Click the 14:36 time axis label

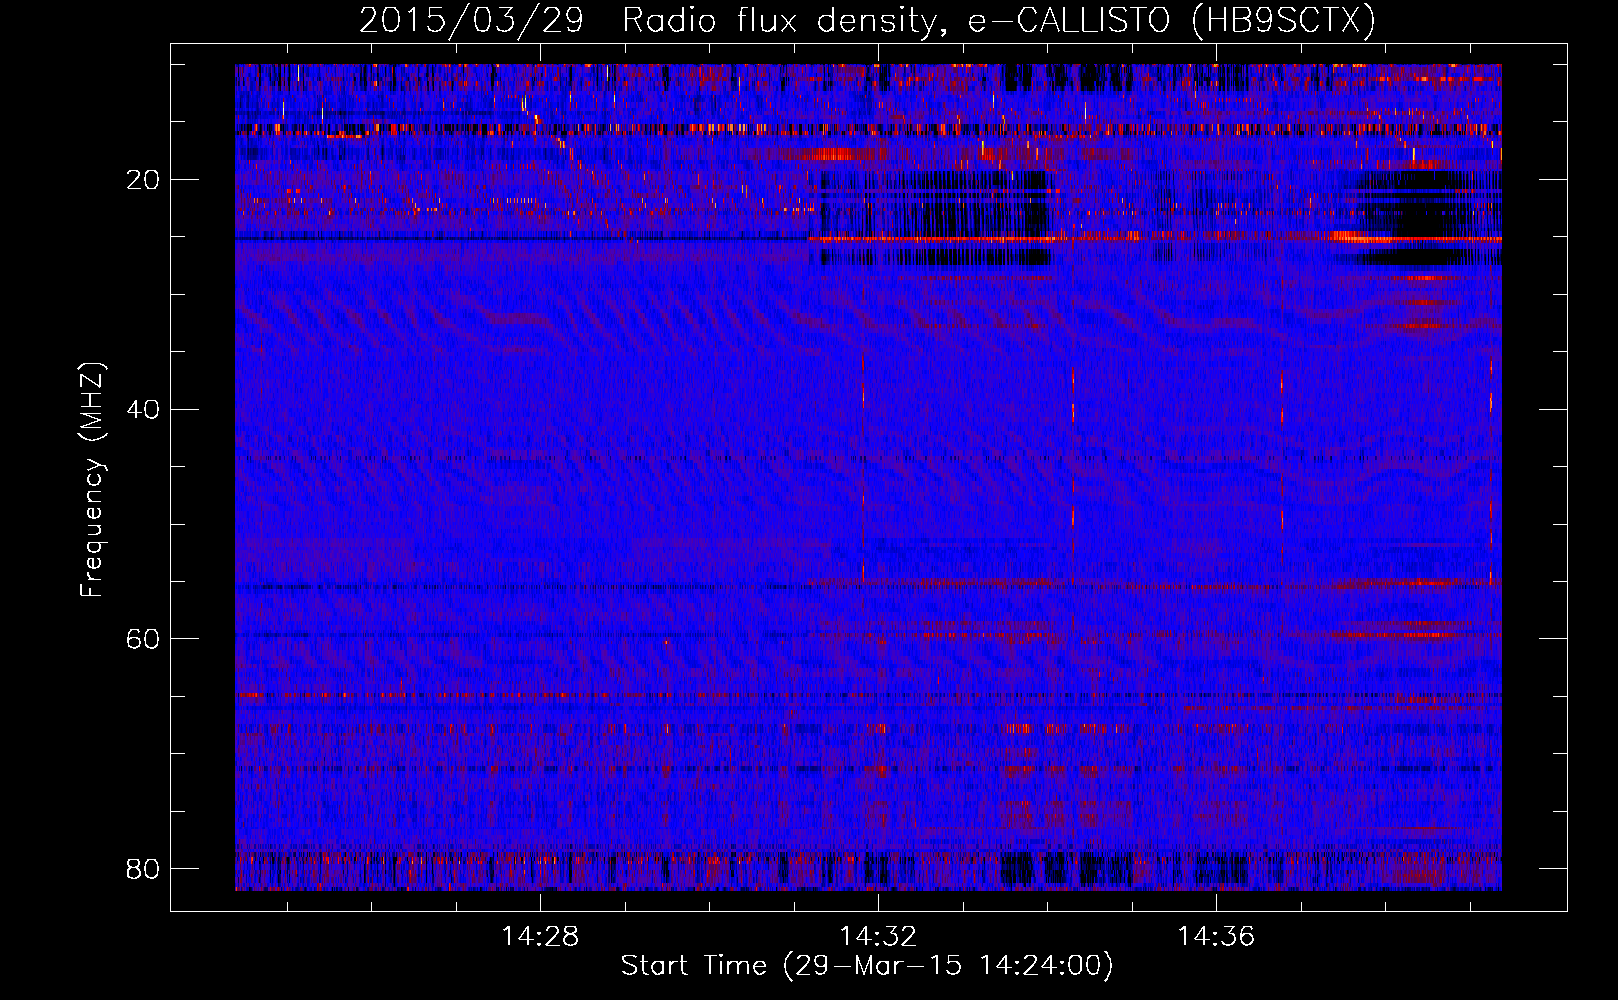(1216, 936)
